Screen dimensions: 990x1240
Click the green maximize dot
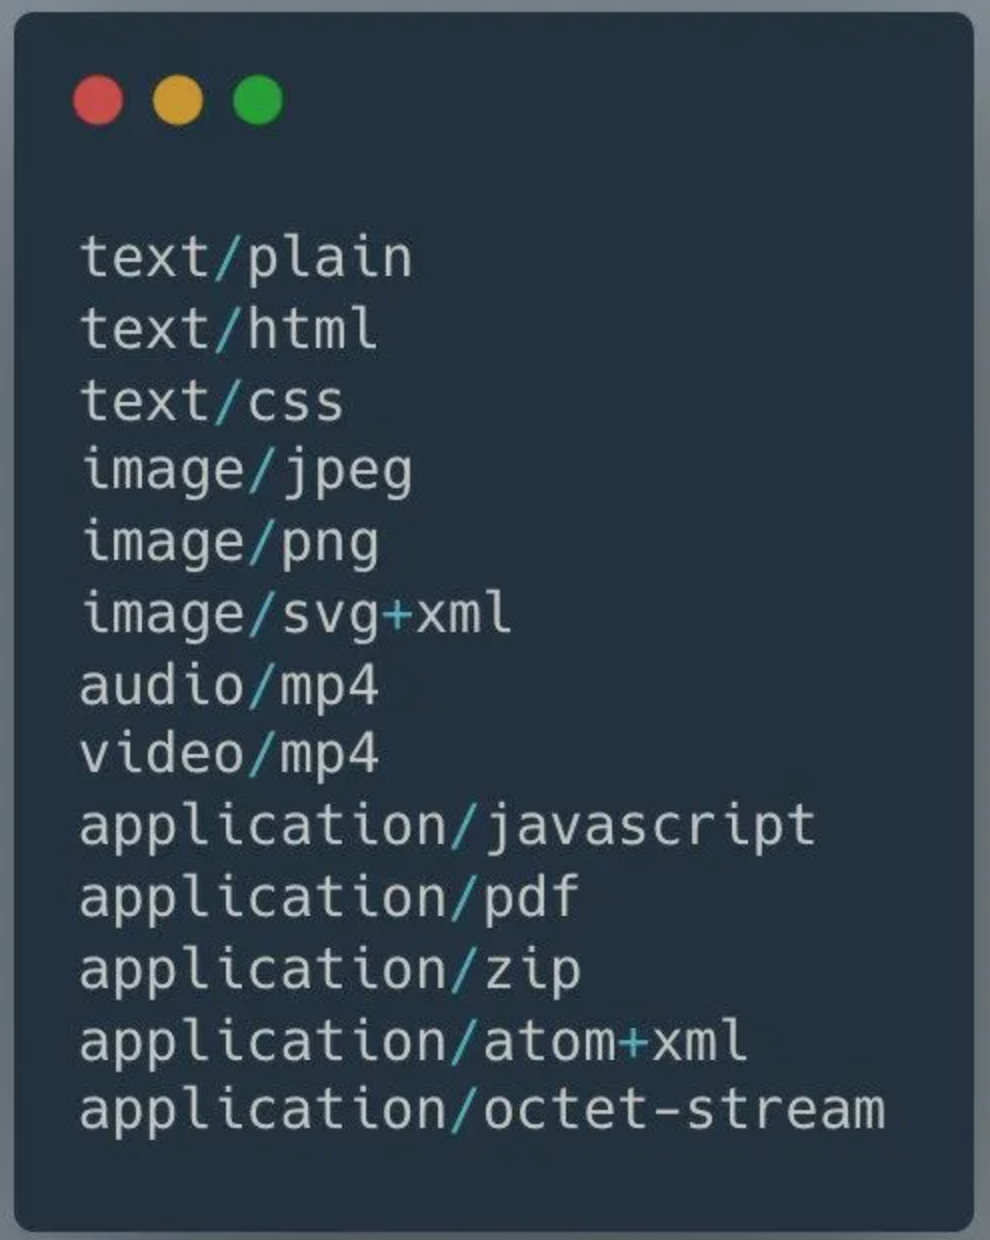click(x=258, y=100)
